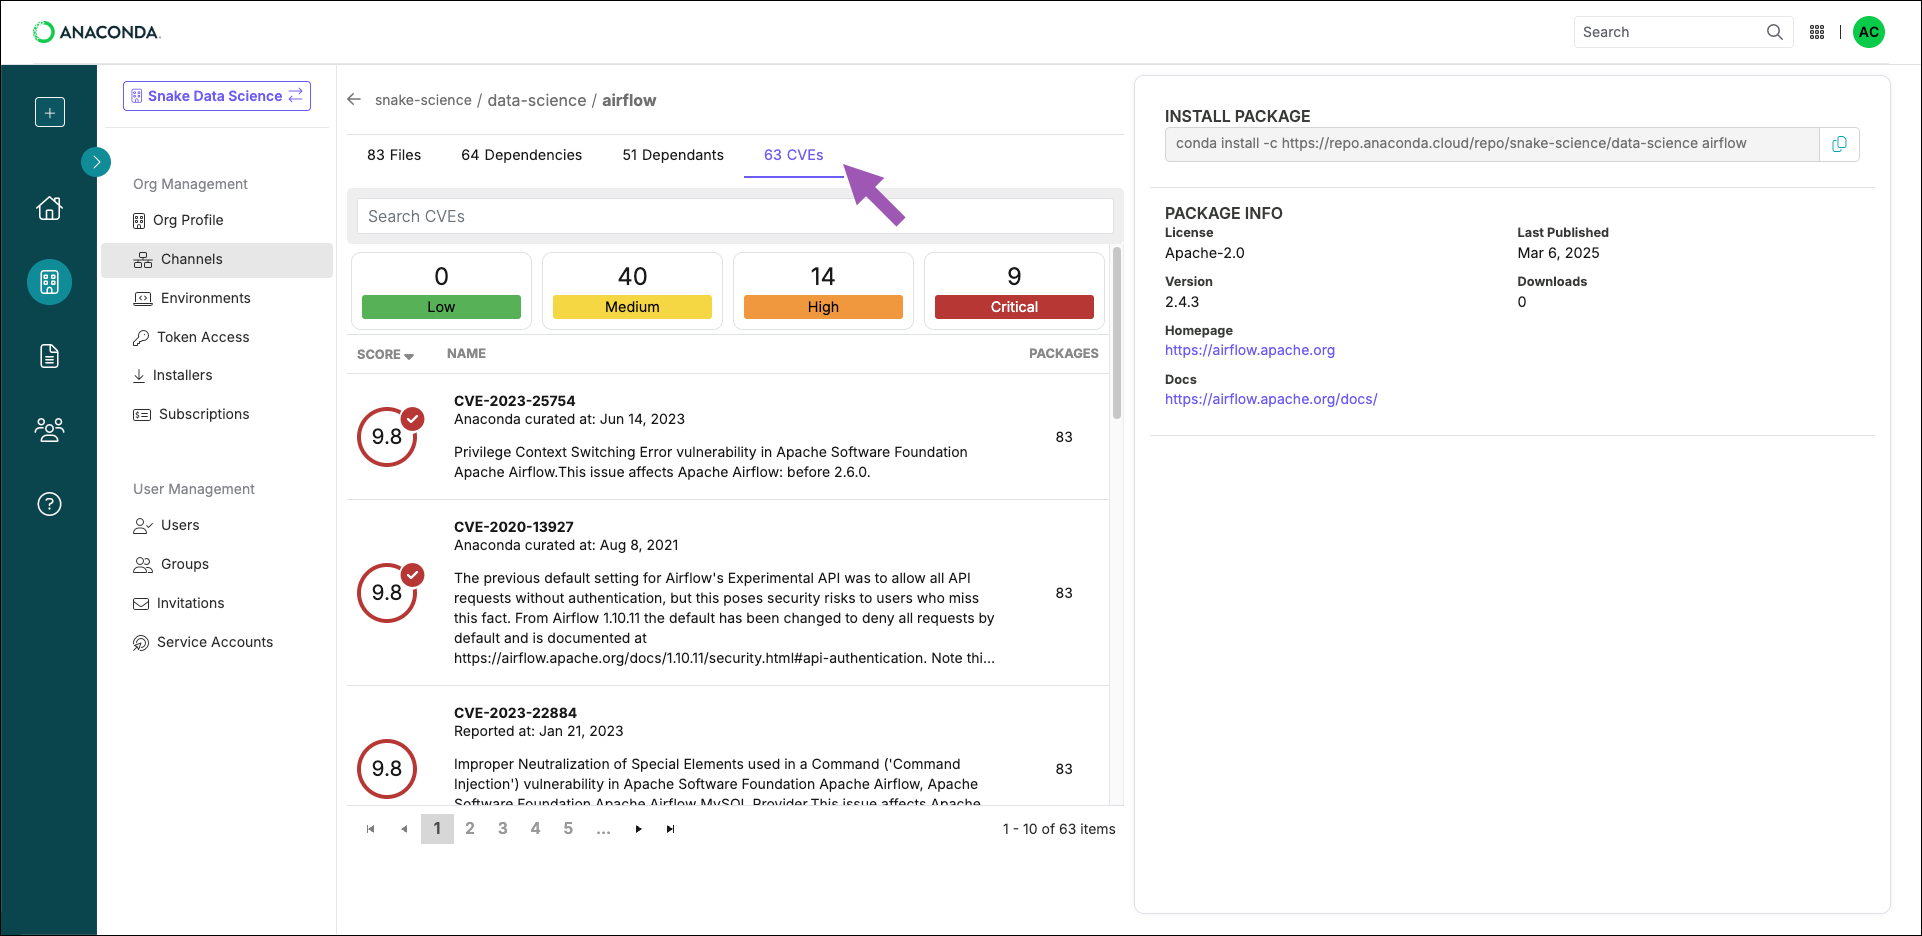
Task: Click 9.8 score badge for CVE-2023-25754
Action: point(387,437)
